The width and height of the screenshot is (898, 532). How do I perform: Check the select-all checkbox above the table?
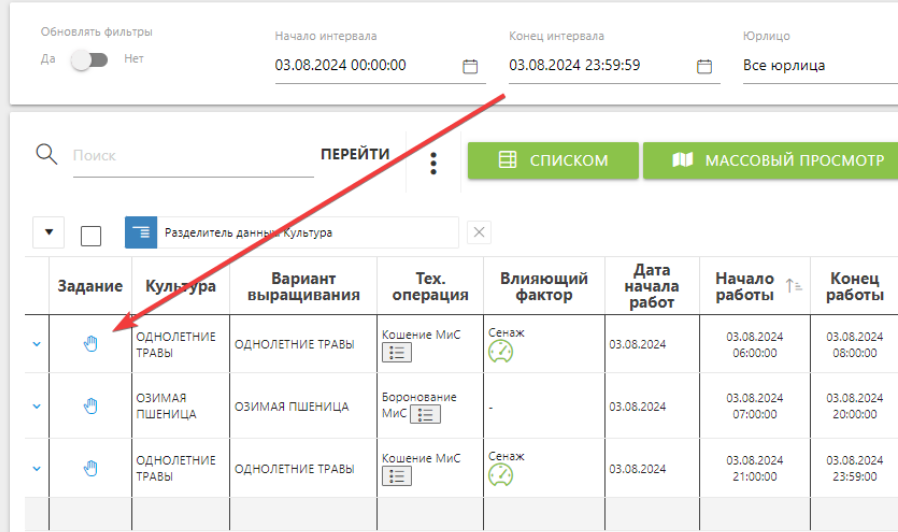(91, 235)
